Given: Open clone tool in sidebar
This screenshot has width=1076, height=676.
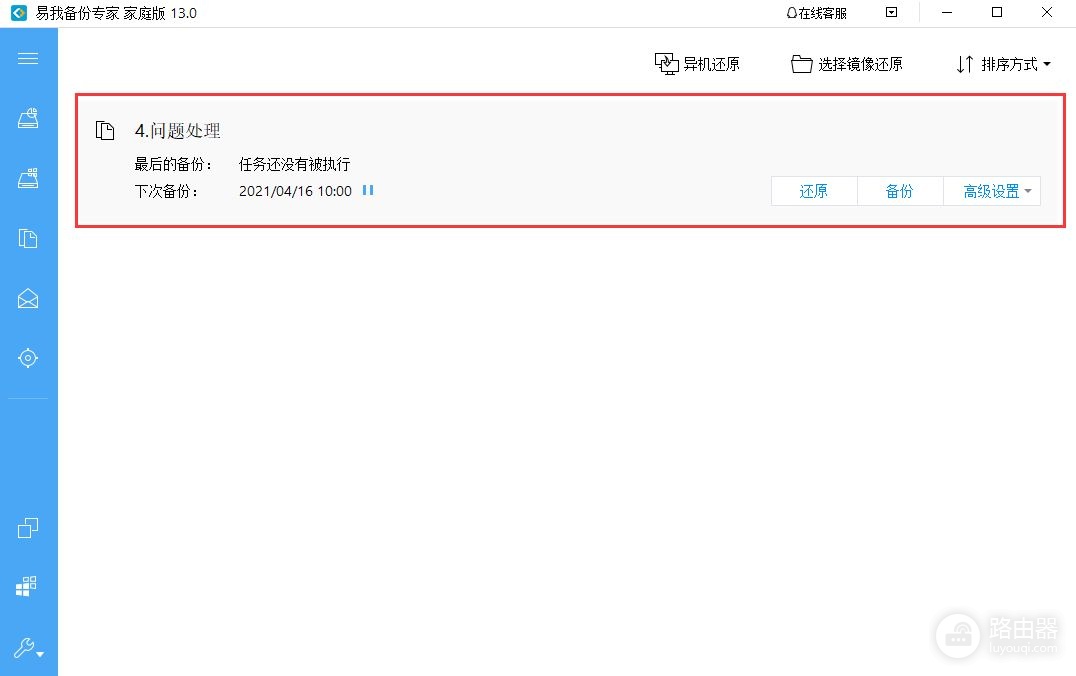Looking at the screenshot, I should point(27,528).
